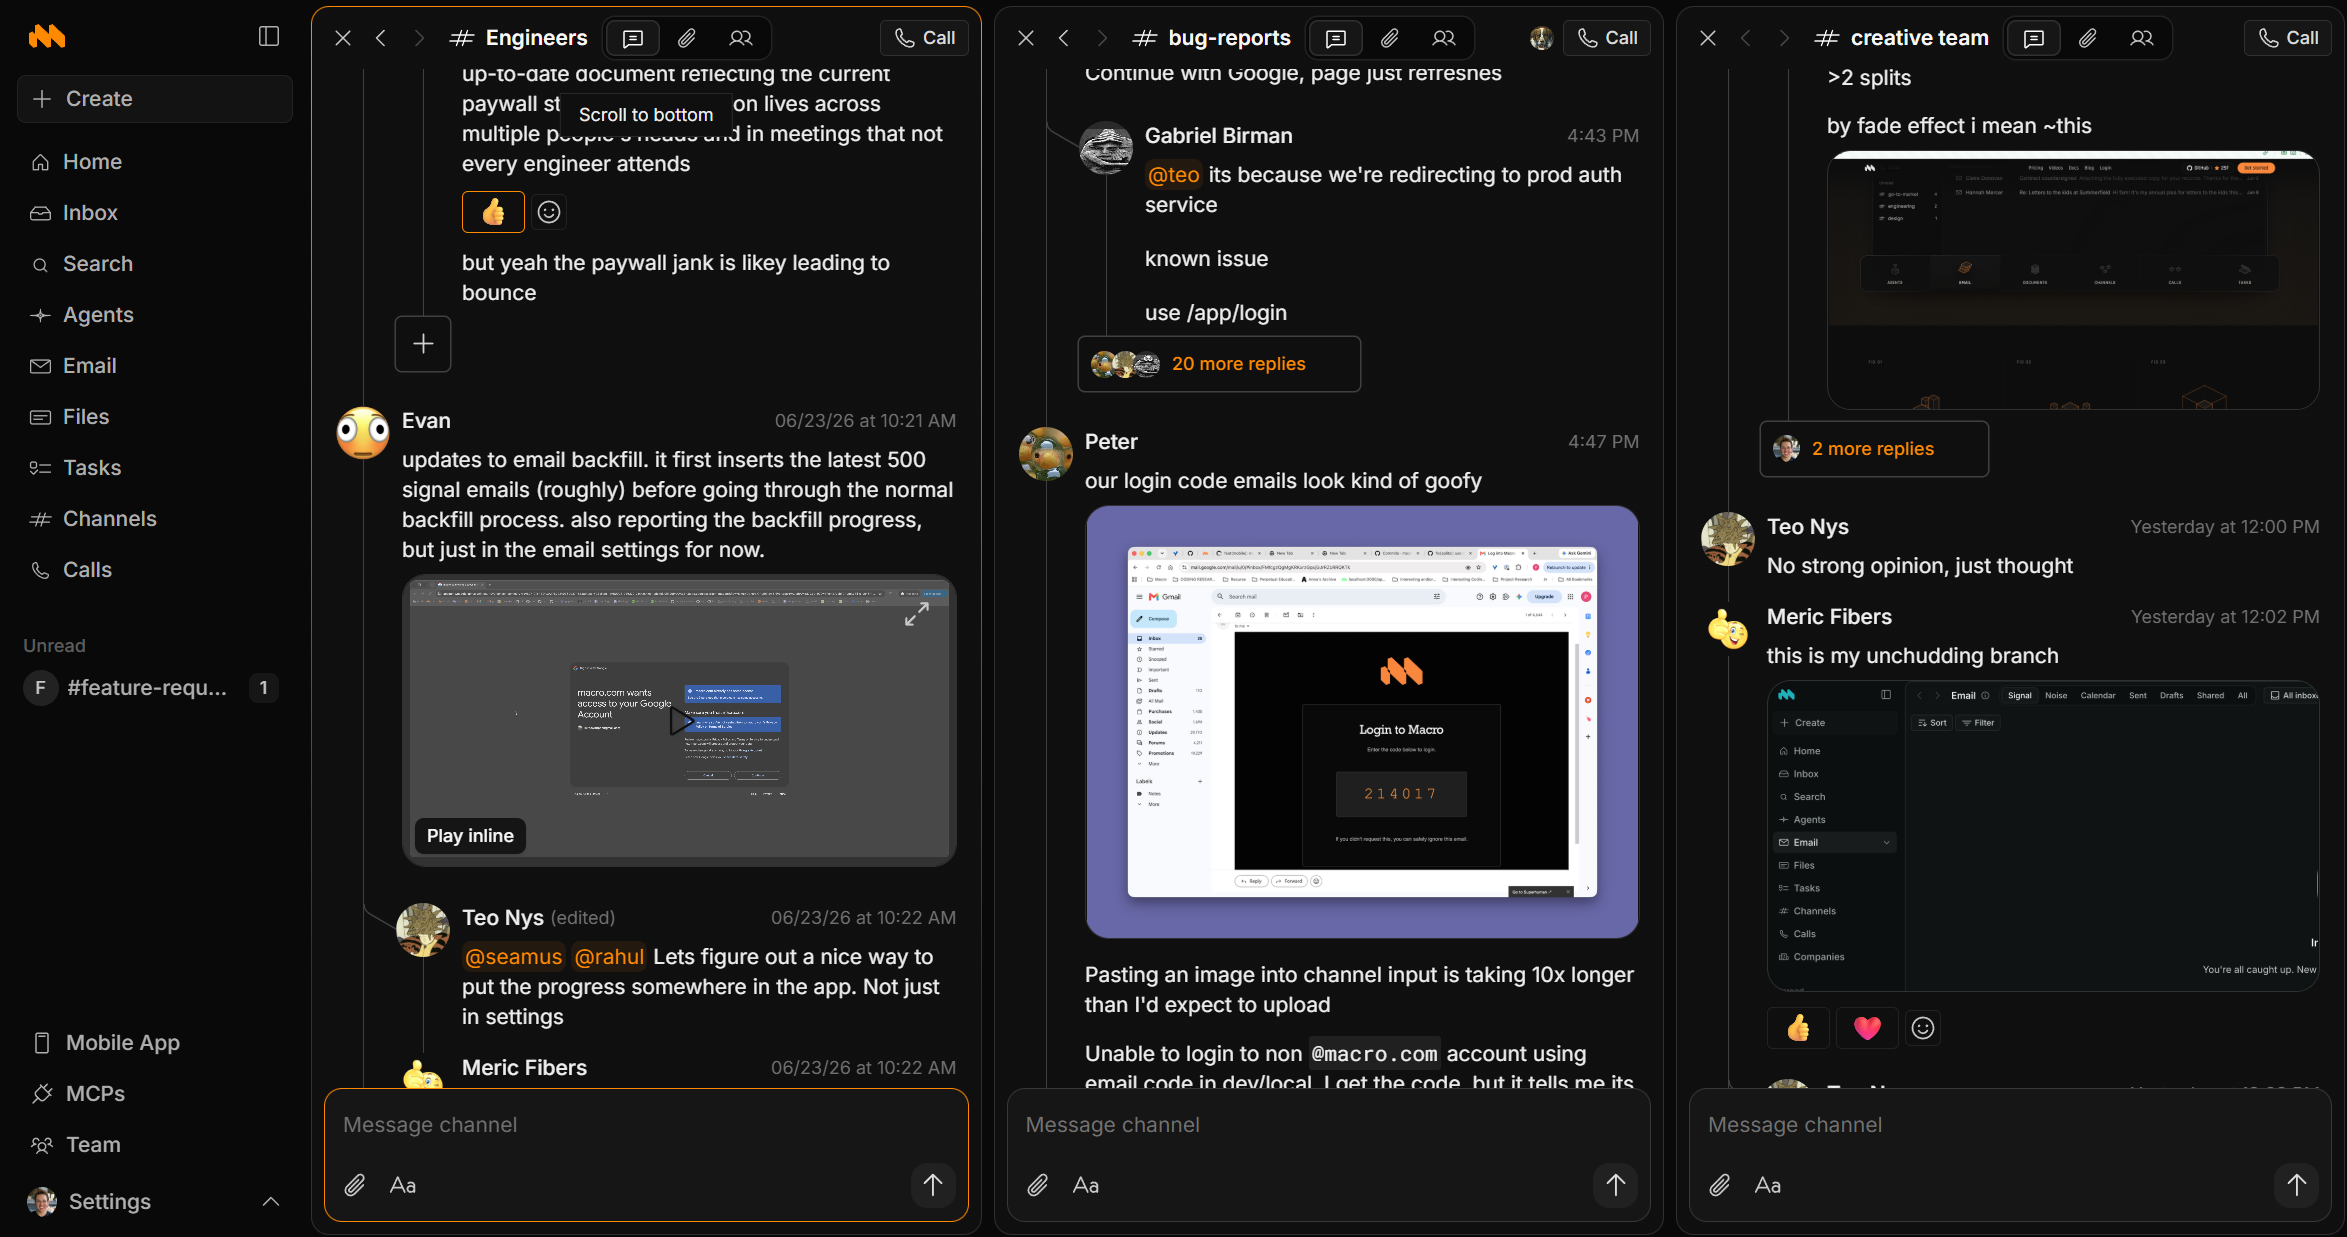Open Channels in the sidebar

click(155, 519)
